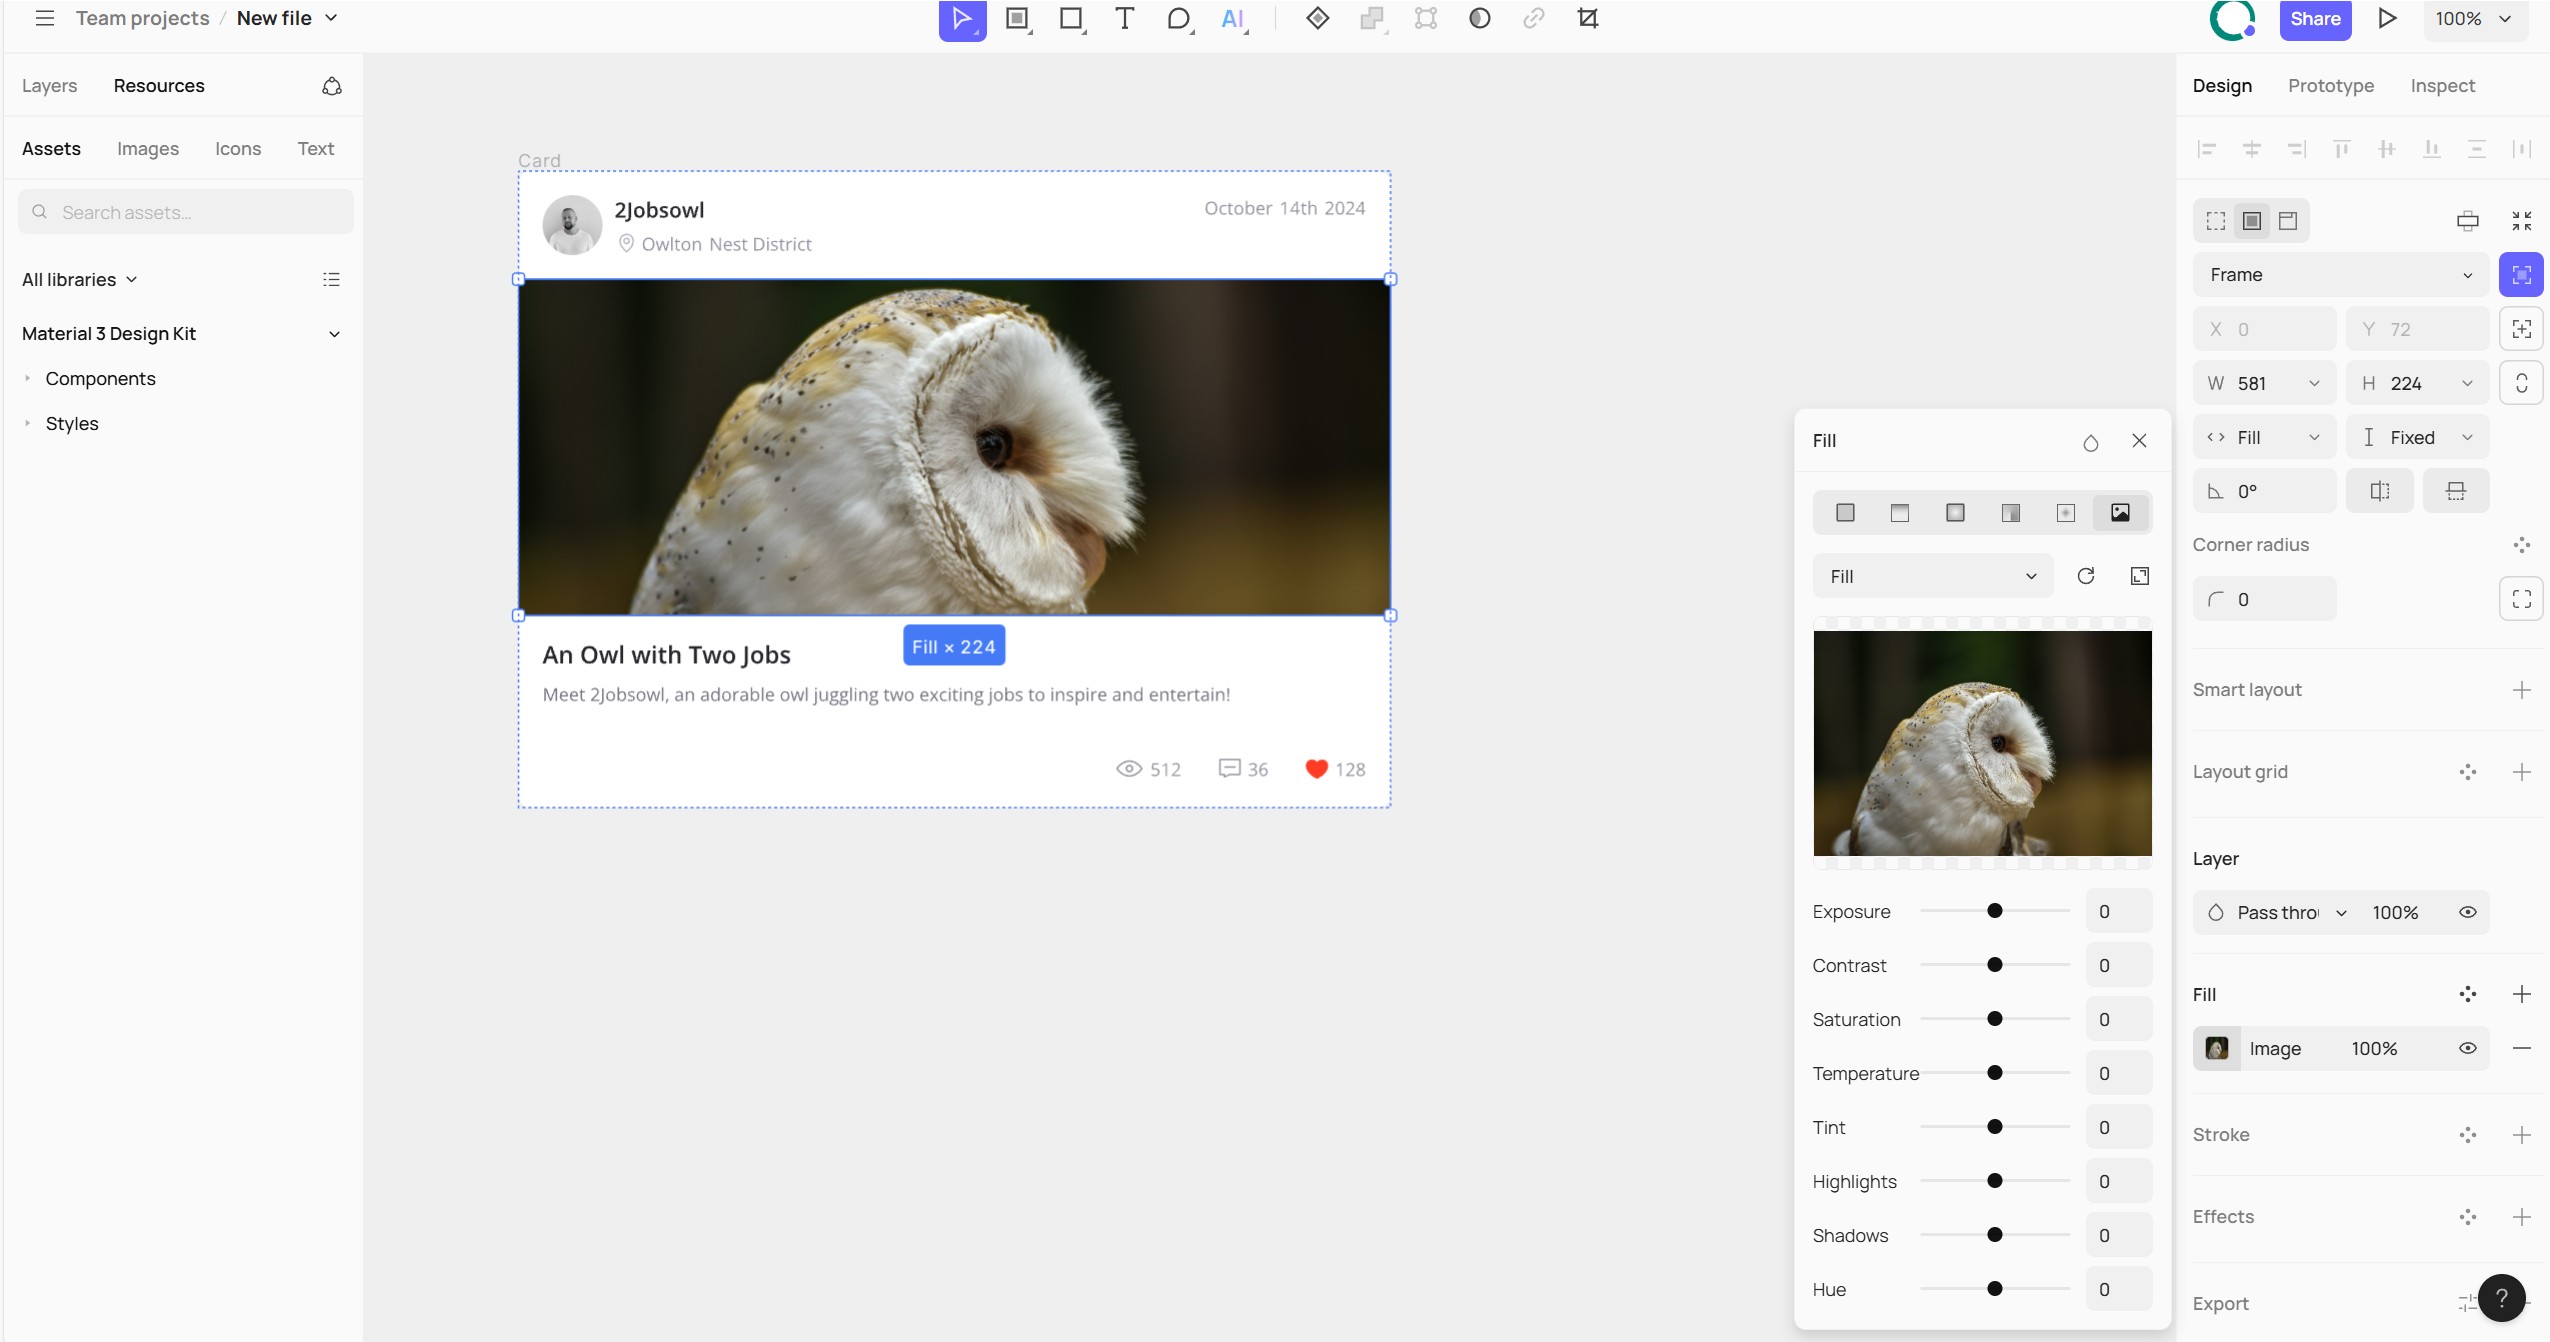The height and width of the screenshot is (1342, 2550).
Task: Select the Comment tool
Action: point(1179,18)
